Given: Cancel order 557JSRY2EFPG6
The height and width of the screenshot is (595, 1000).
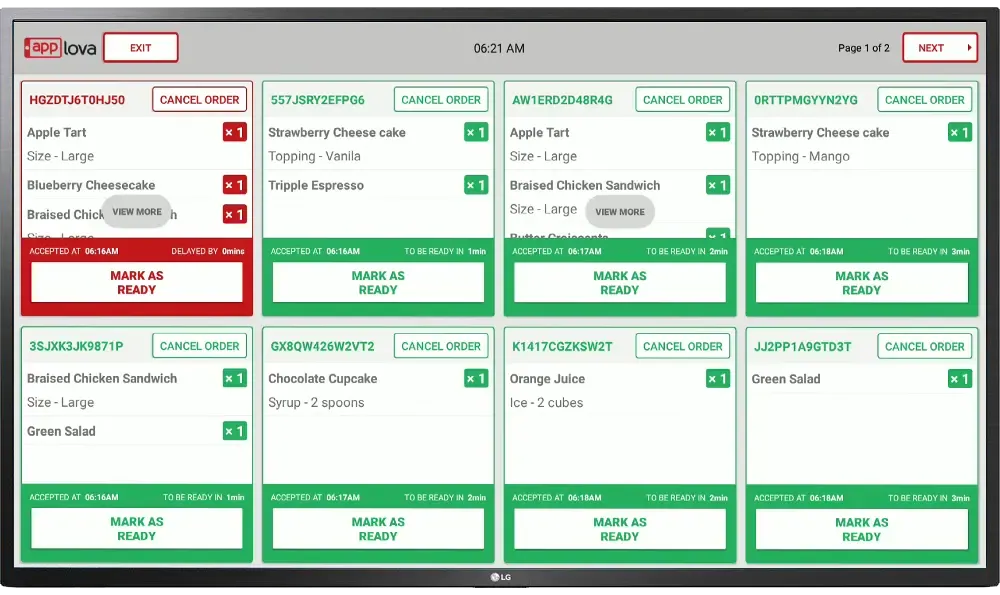Looking at the screenshot, I should click(x=441, y=99).
